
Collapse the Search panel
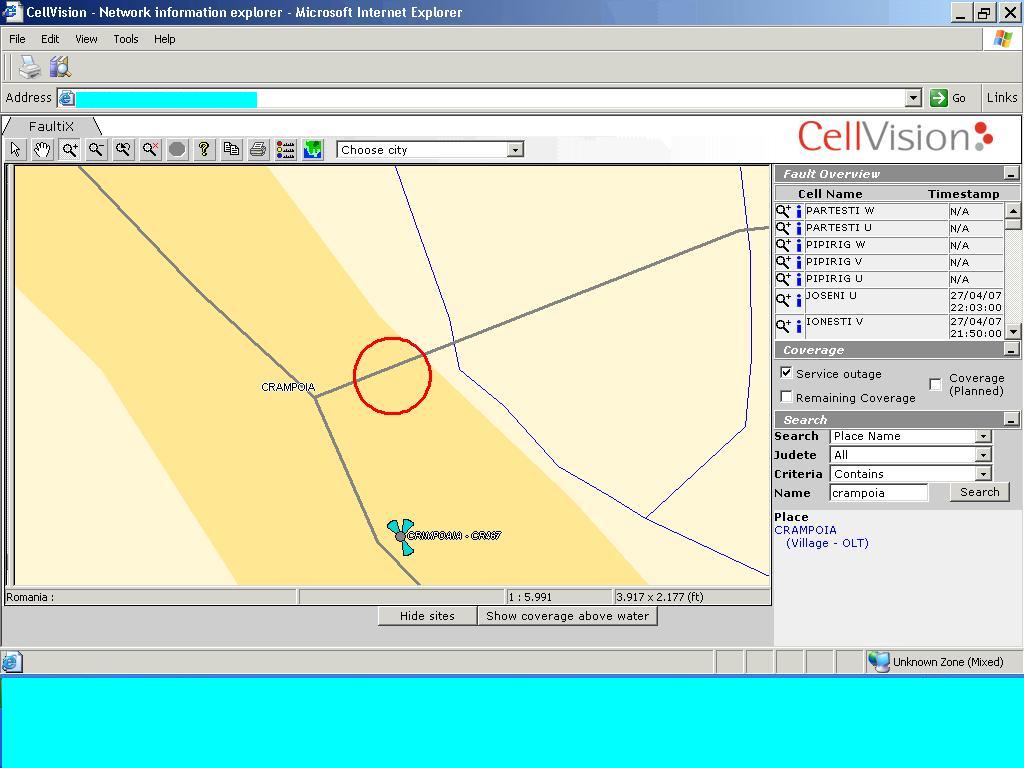coord(1011,420)
